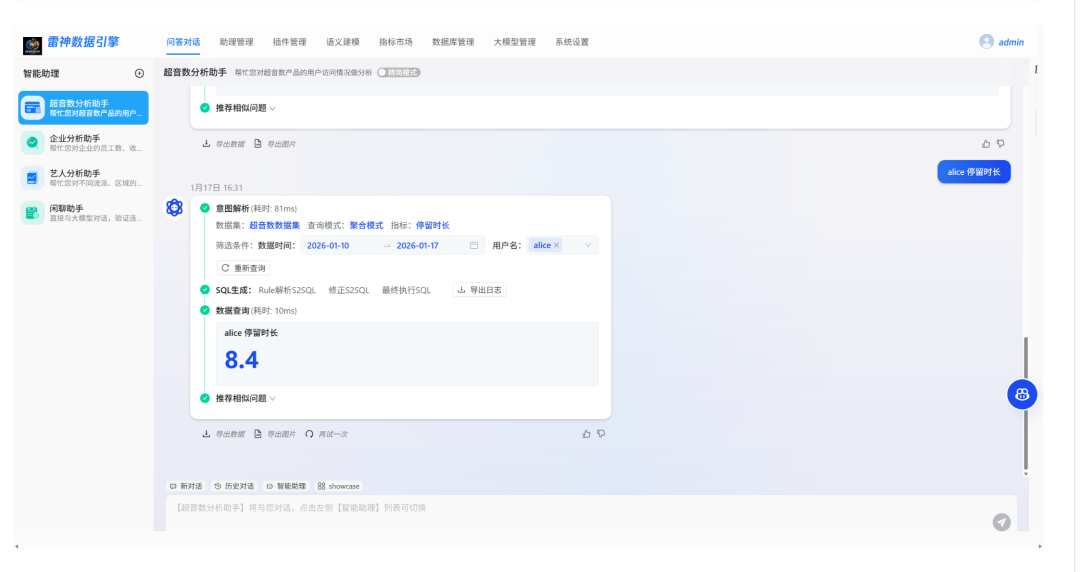
Task: Edit the end date 2026-01-17
Action: tap(417, 245)
